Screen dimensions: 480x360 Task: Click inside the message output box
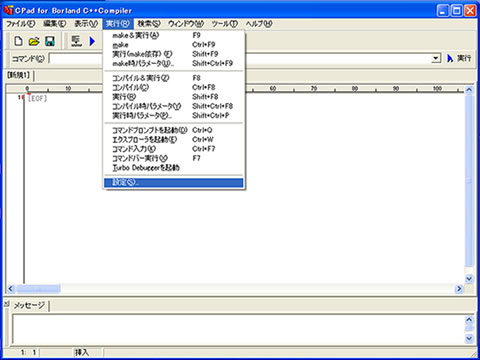pos(238,329)
